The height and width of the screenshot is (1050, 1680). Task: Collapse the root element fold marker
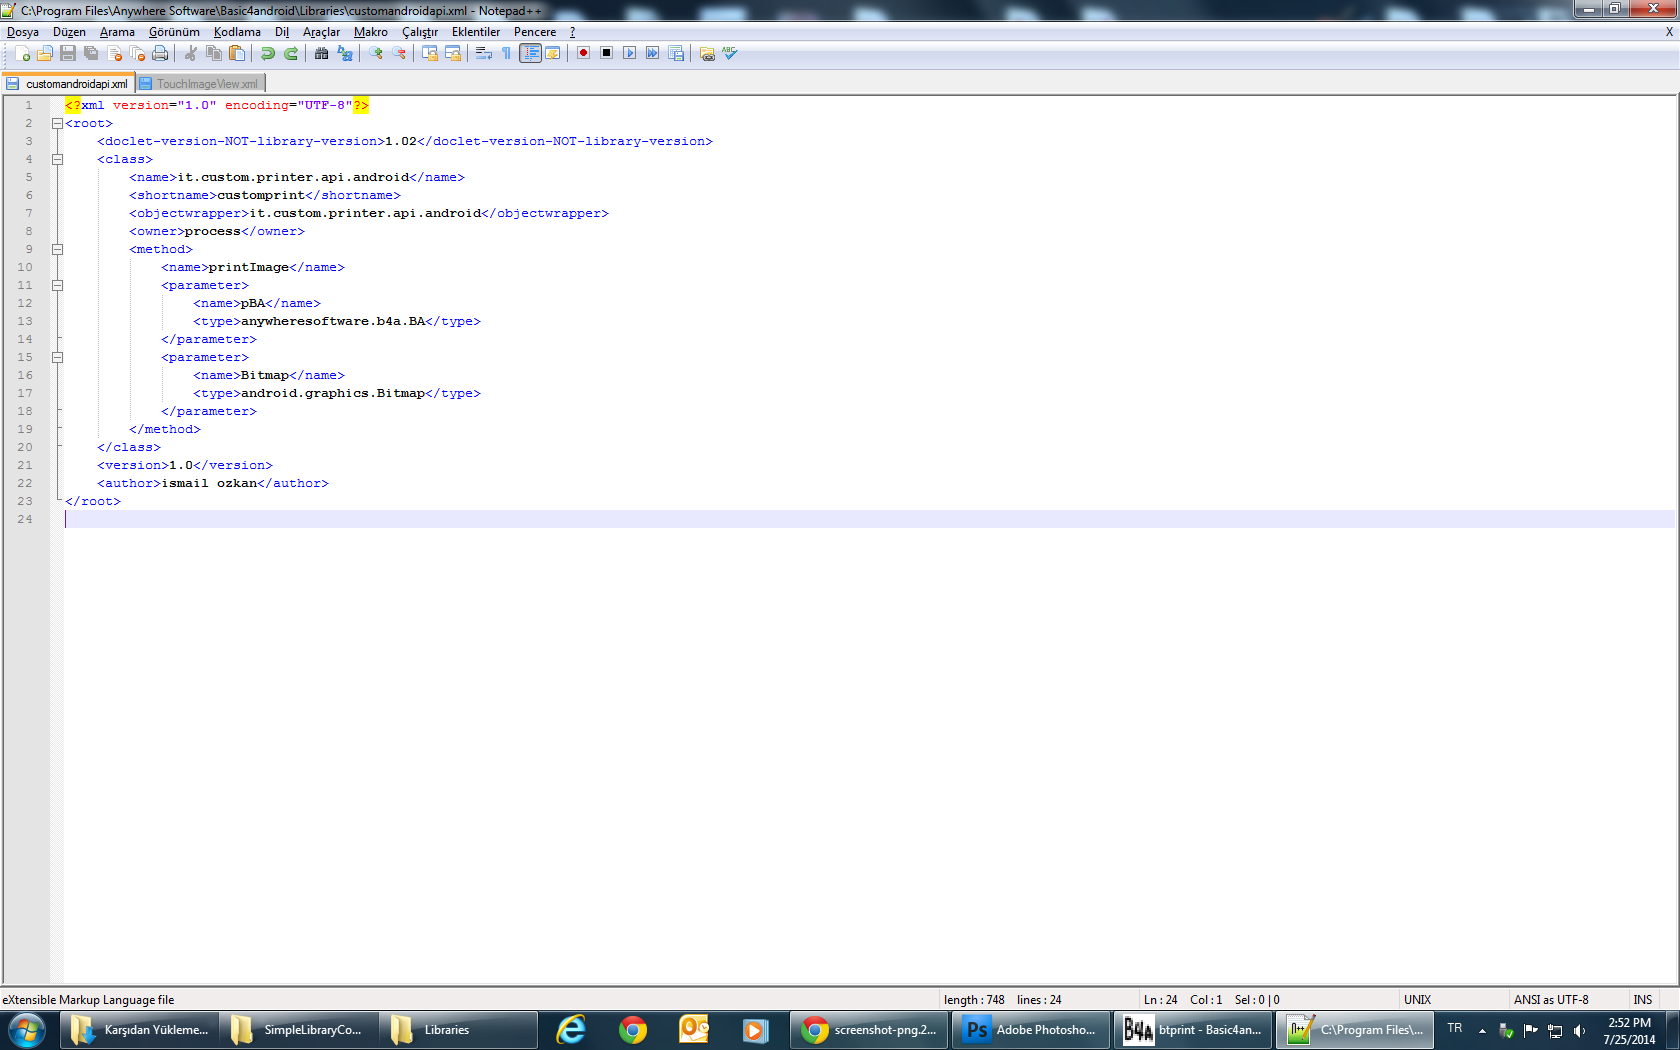tap(57, 124)
